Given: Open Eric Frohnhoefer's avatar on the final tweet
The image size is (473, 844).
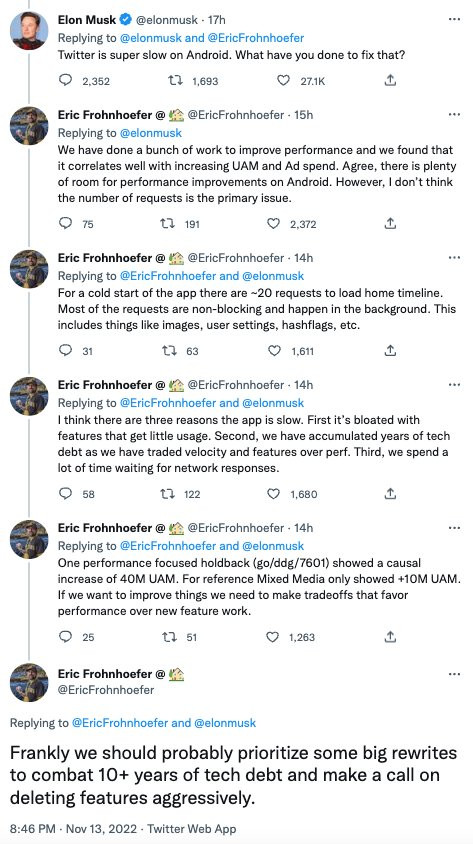Looking at the screenshot, I should coord(29,682).
